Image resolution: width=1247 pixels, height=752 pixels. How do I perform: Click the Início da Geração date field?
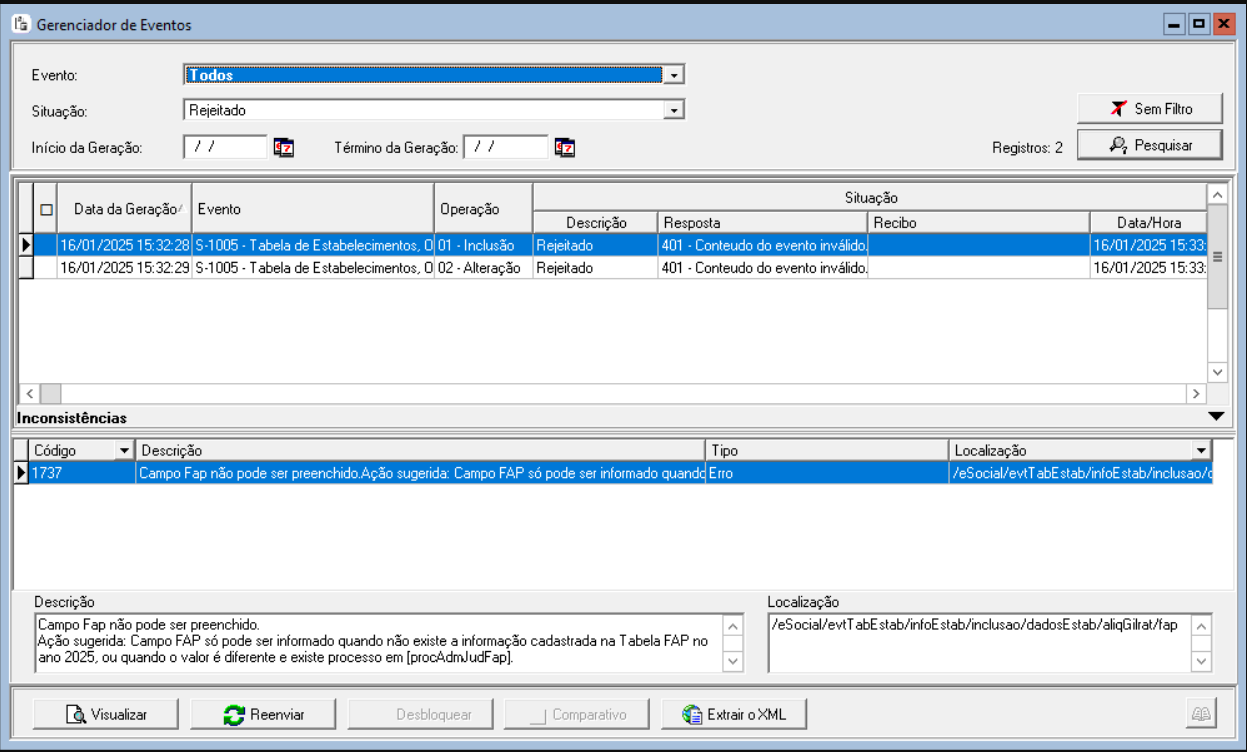click(225, 147)
